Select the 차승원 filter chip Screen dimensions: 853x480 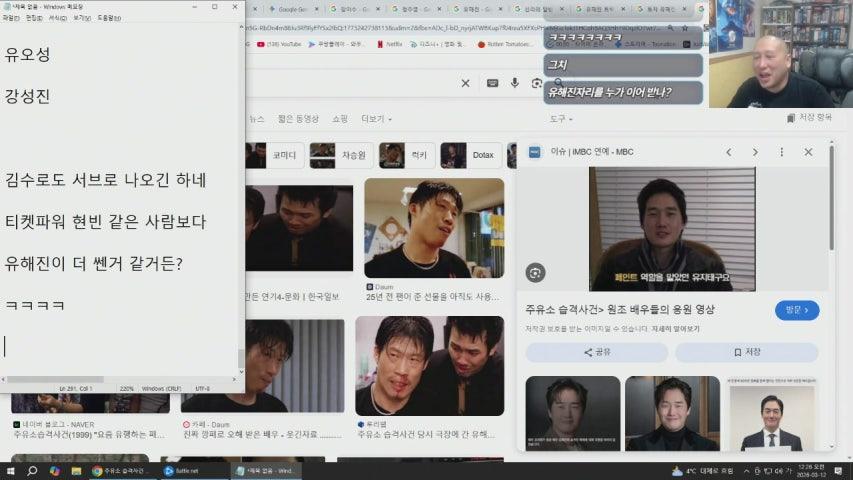pos(340,155)
